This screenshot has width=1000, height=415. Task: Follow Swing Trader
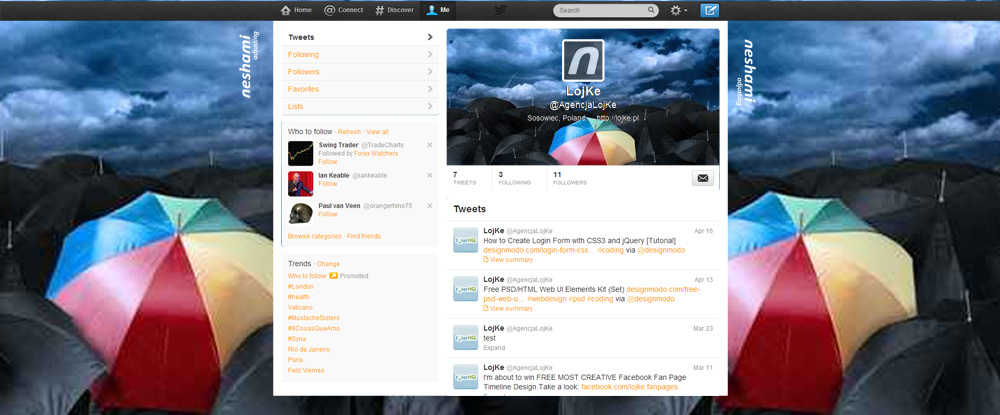point(328,161)
